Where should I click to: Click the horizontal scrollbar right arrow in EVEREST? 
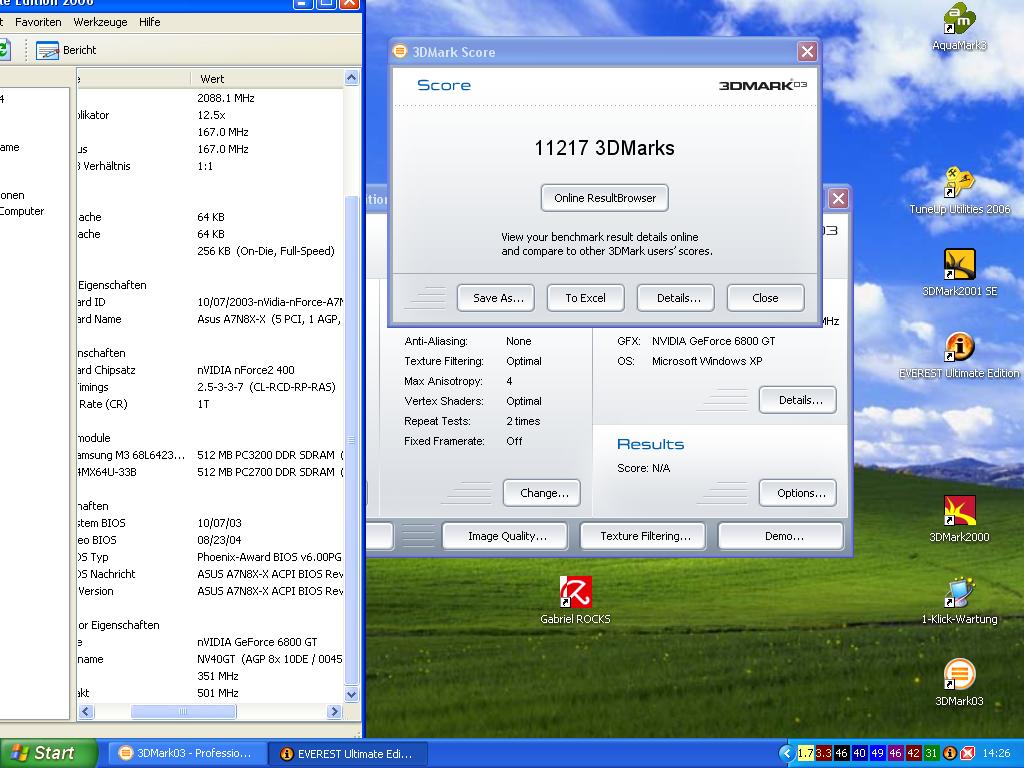[335, 711]
